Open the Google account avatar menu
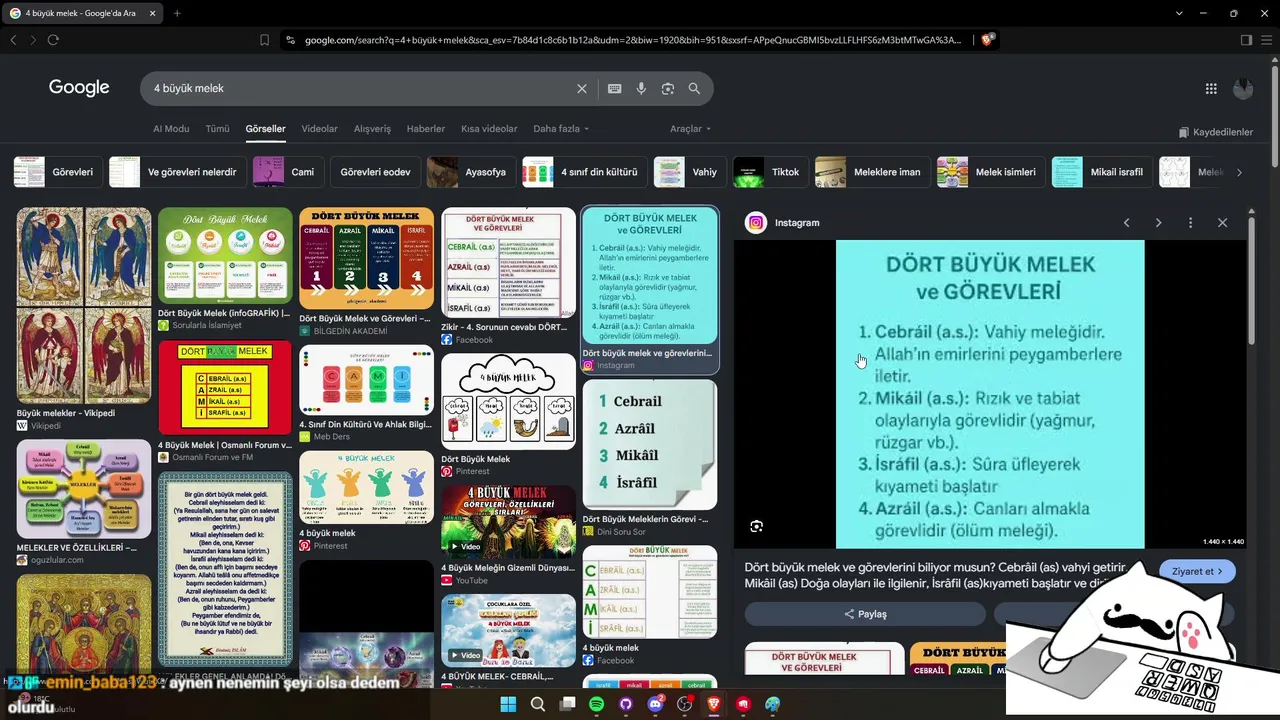The width and height of the screenshot is (1280, 720). pos(1243,88)
